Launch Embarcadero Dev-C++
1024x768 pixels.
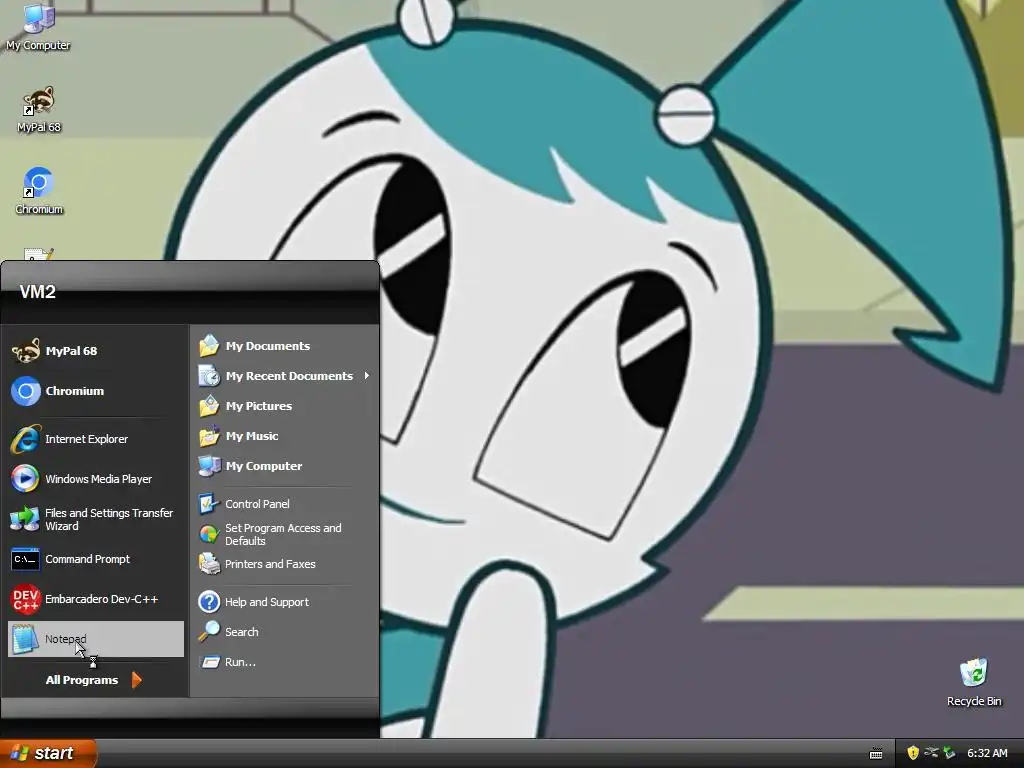pos(95,599)
